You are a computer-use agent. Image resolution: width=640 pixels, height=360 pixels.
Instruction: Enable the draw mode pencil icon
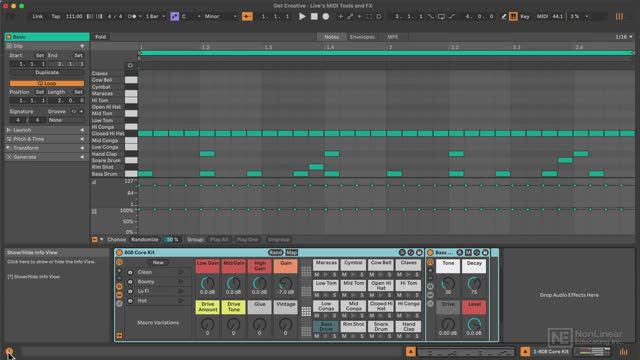(504, 16)
